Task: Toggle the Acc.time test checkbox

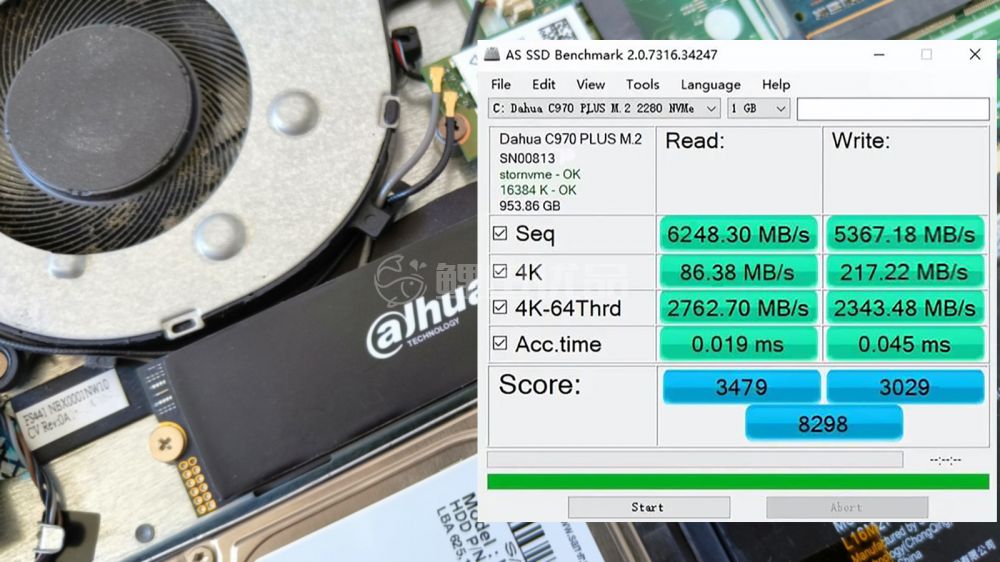Action: (x=500, y=344)
